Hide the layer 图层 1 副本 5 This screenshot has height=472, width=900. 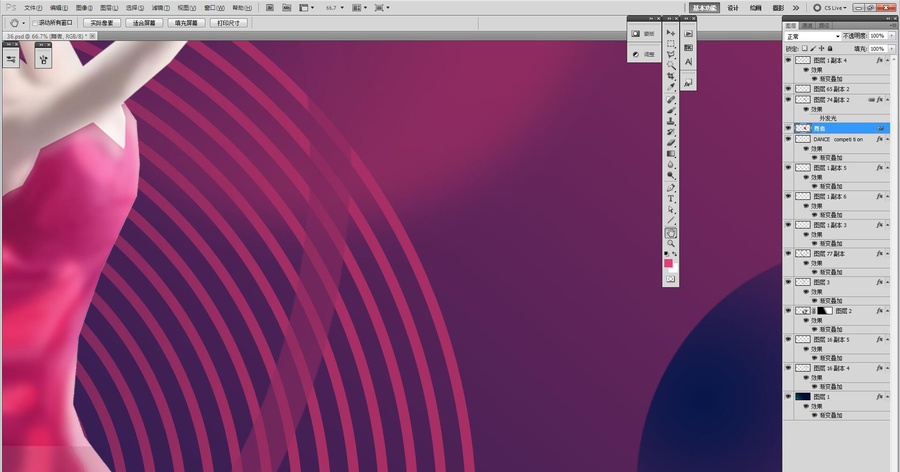[x=788, y=168]
